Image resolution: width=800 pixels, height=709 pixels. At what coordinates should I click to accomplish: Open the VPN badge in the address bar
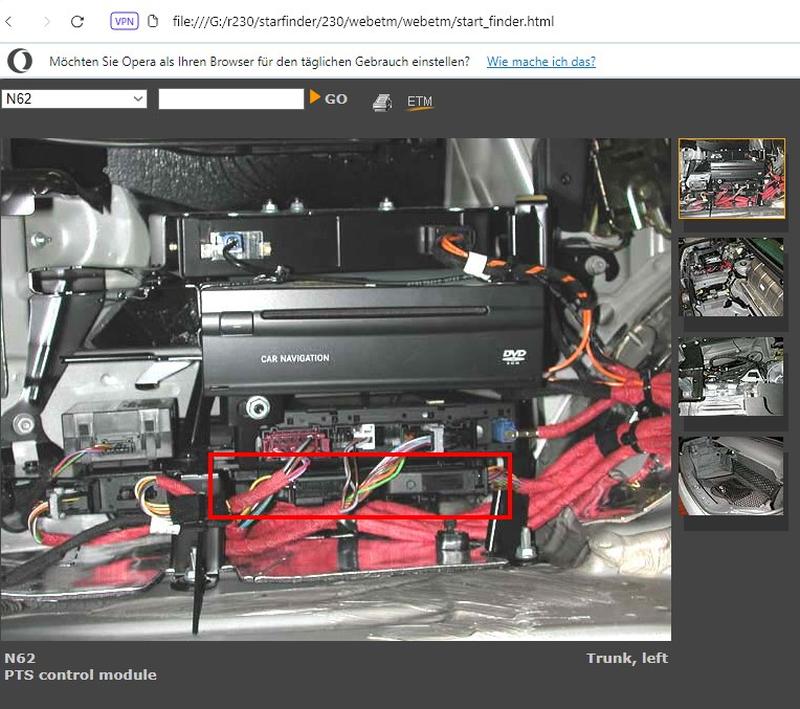pos(124,21)
